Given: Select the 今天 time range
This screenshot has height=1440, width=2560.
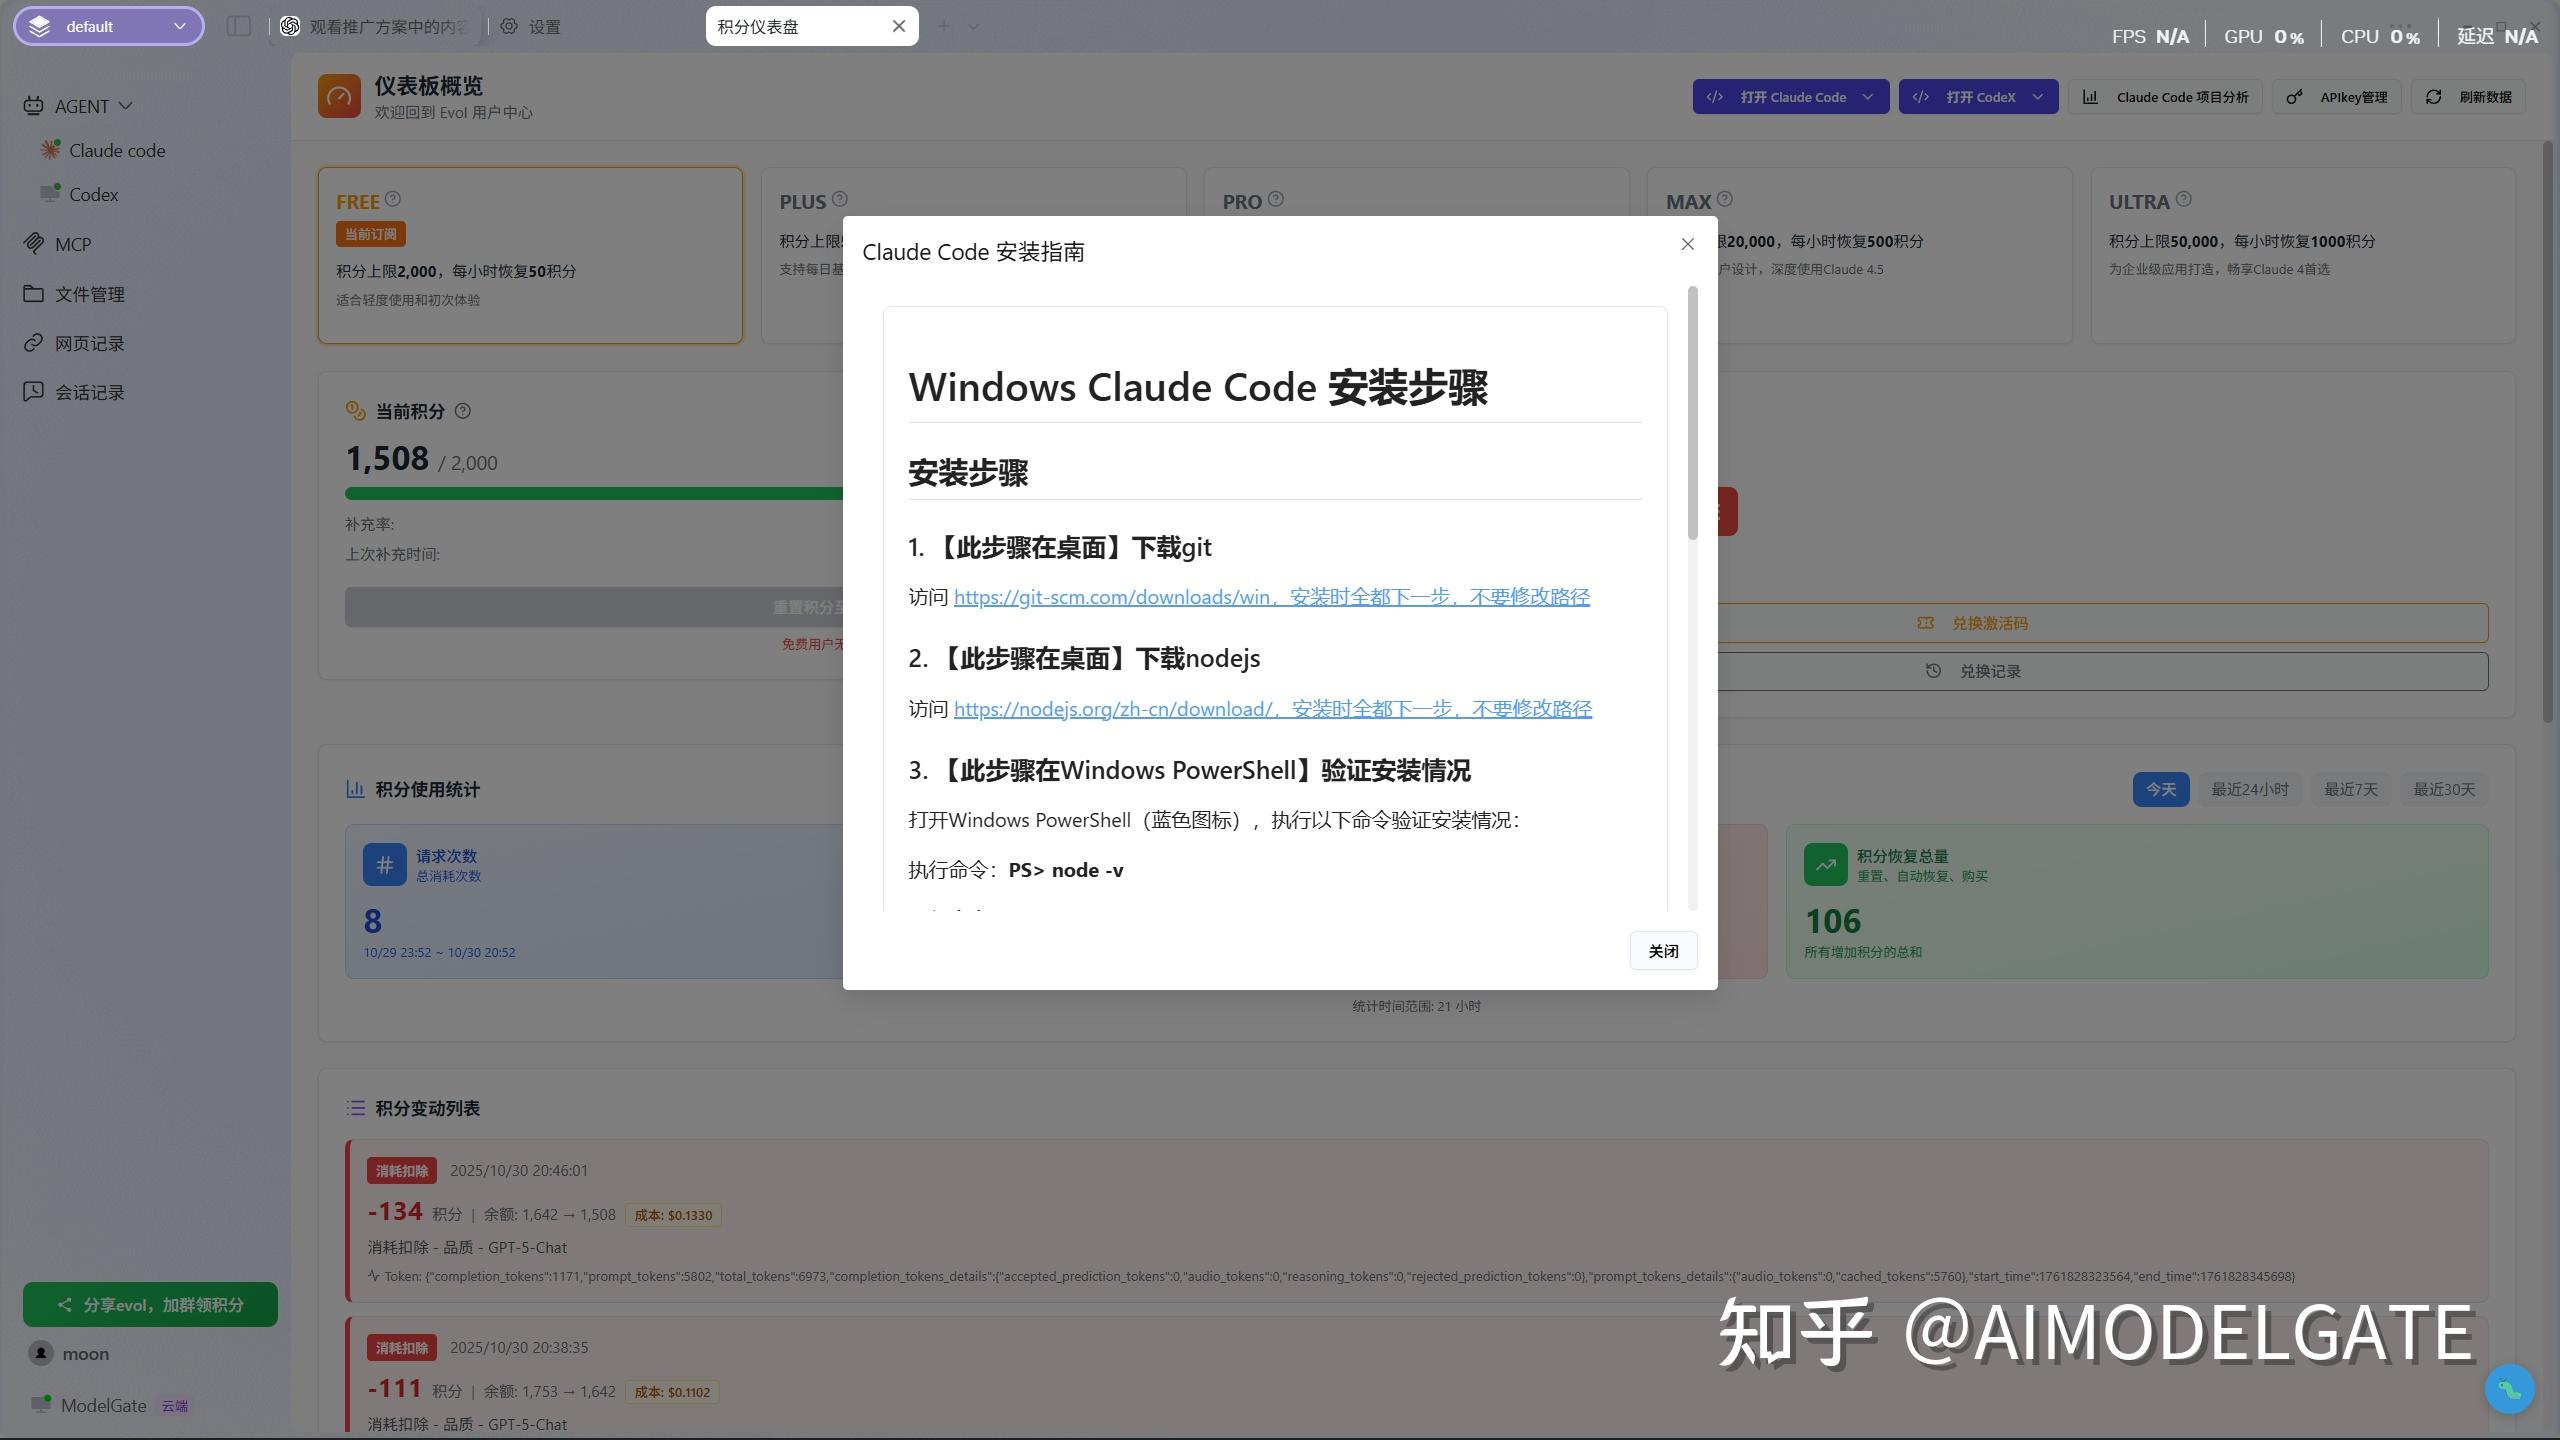Looking at the screenshot, I should click(x=2160, y=789).
